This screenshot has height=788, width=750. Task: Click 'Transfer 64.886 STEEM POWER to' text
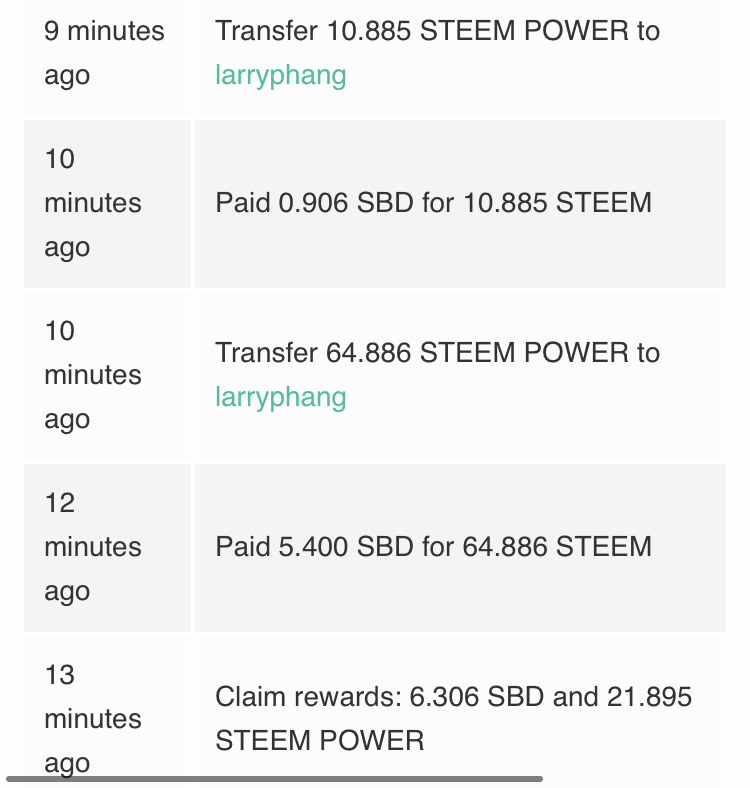(437, 352)
